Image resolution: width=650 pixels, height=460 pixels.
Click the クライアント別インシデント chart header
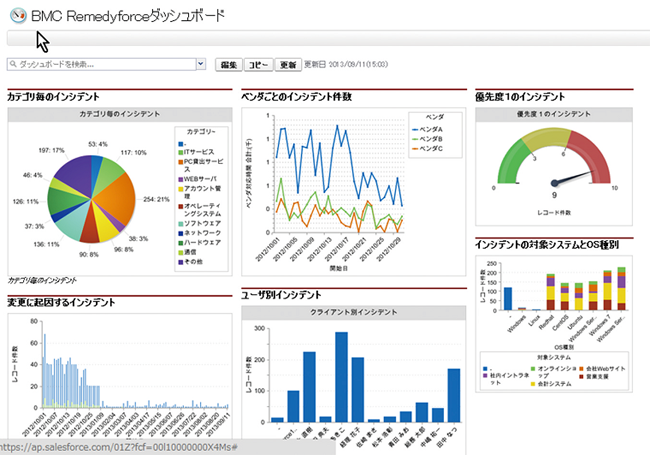point(354,312)
